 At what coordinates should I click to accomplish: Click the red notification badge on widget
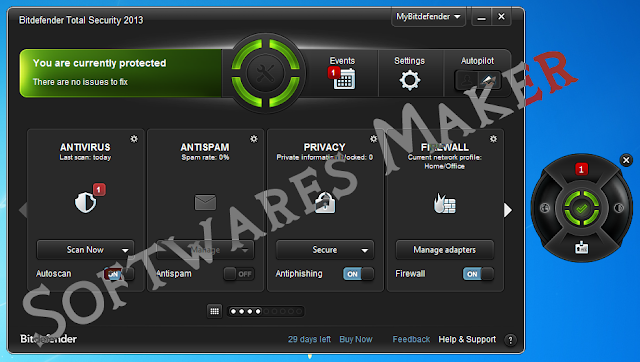coord(582,169)
